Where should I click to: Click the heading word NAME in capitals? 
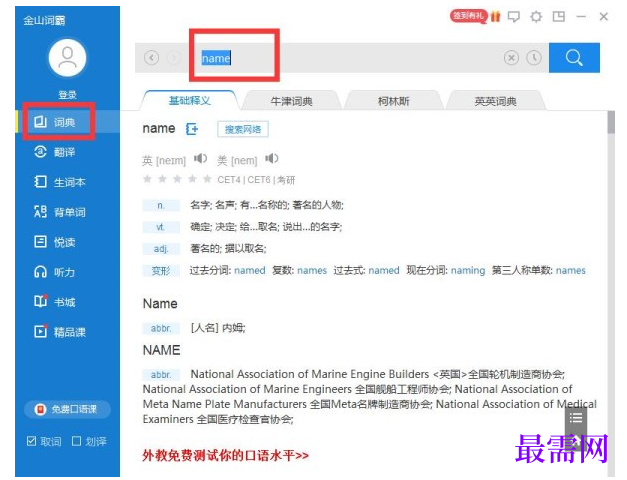point(162,350)
